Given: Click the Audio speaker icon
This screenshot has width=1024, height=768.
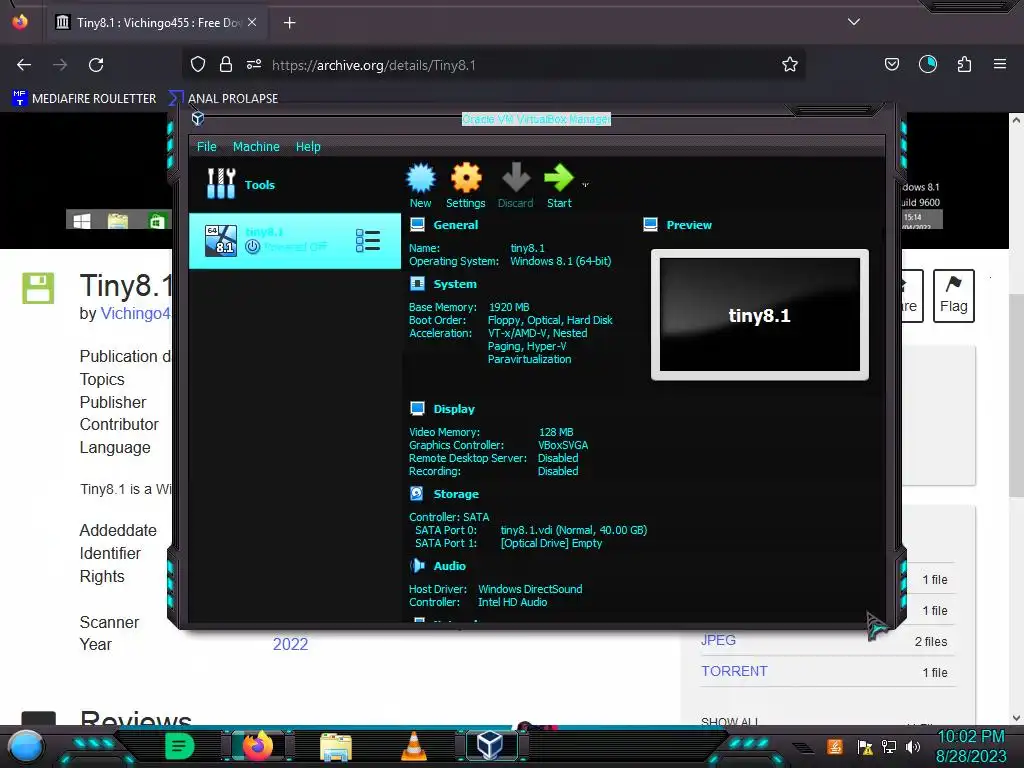Looking at the screenshot, I should 417,566.
